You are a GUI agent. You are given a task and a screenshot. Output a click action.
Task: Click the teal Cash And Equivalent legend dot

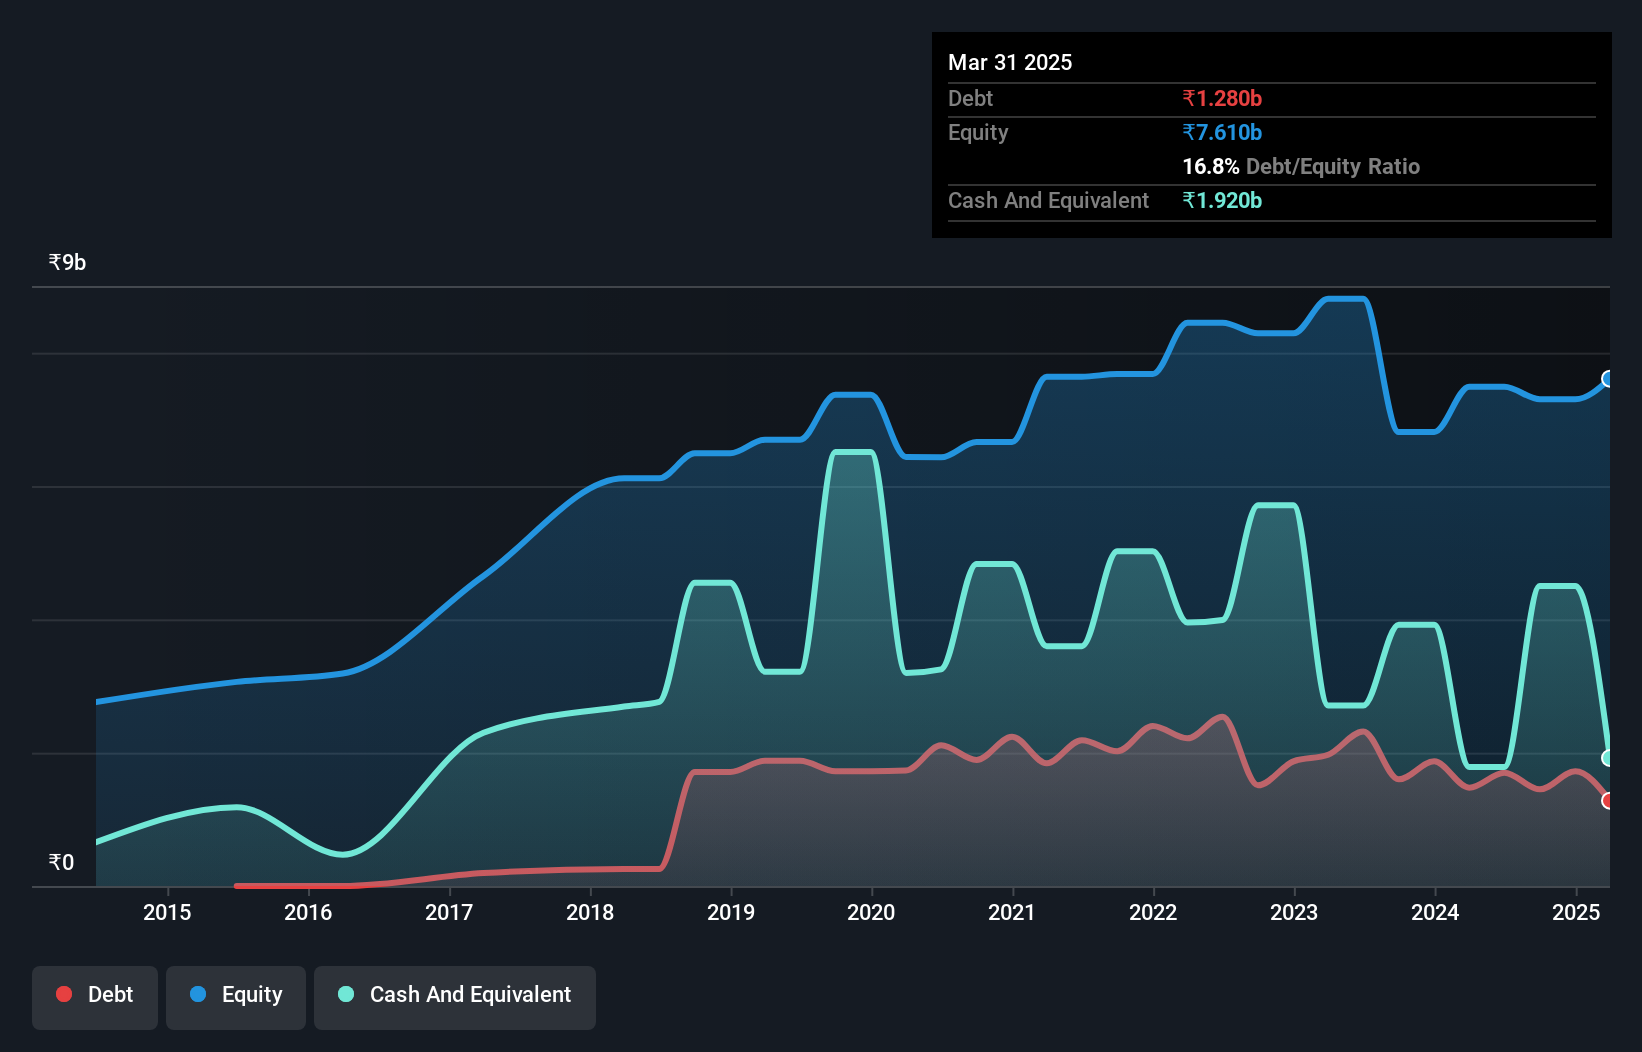click(346, 994)
